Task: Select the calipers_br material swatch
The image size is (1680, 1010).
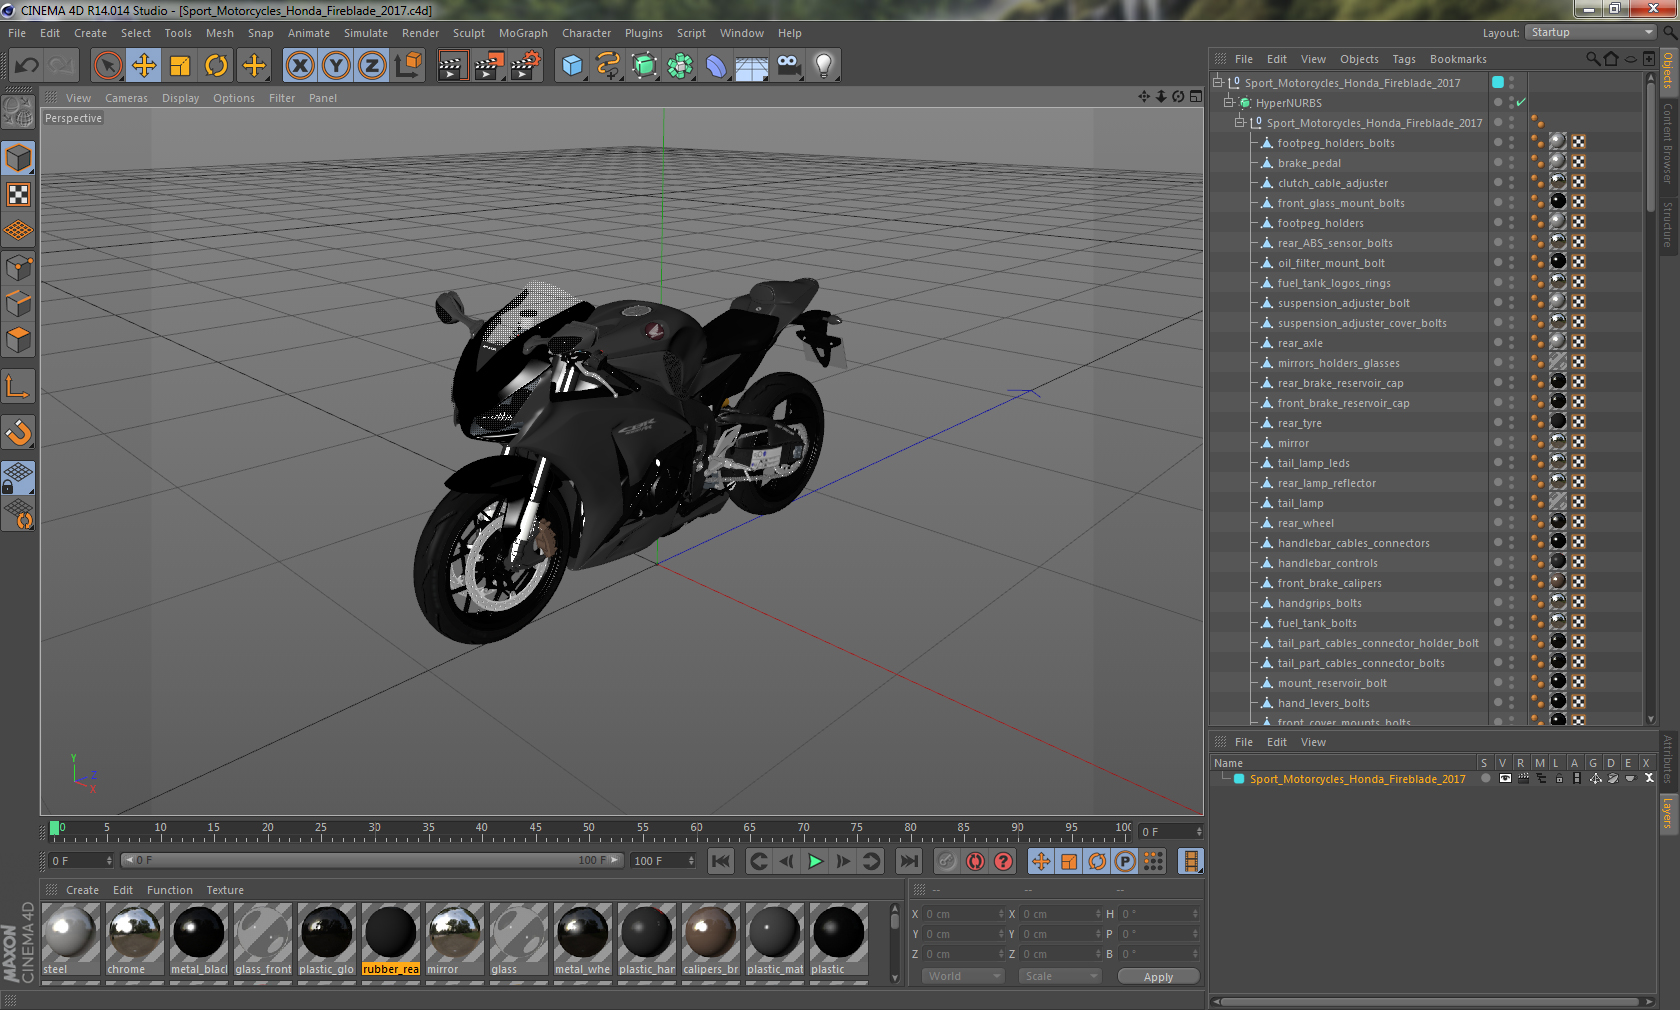Action: click(711, 940)
